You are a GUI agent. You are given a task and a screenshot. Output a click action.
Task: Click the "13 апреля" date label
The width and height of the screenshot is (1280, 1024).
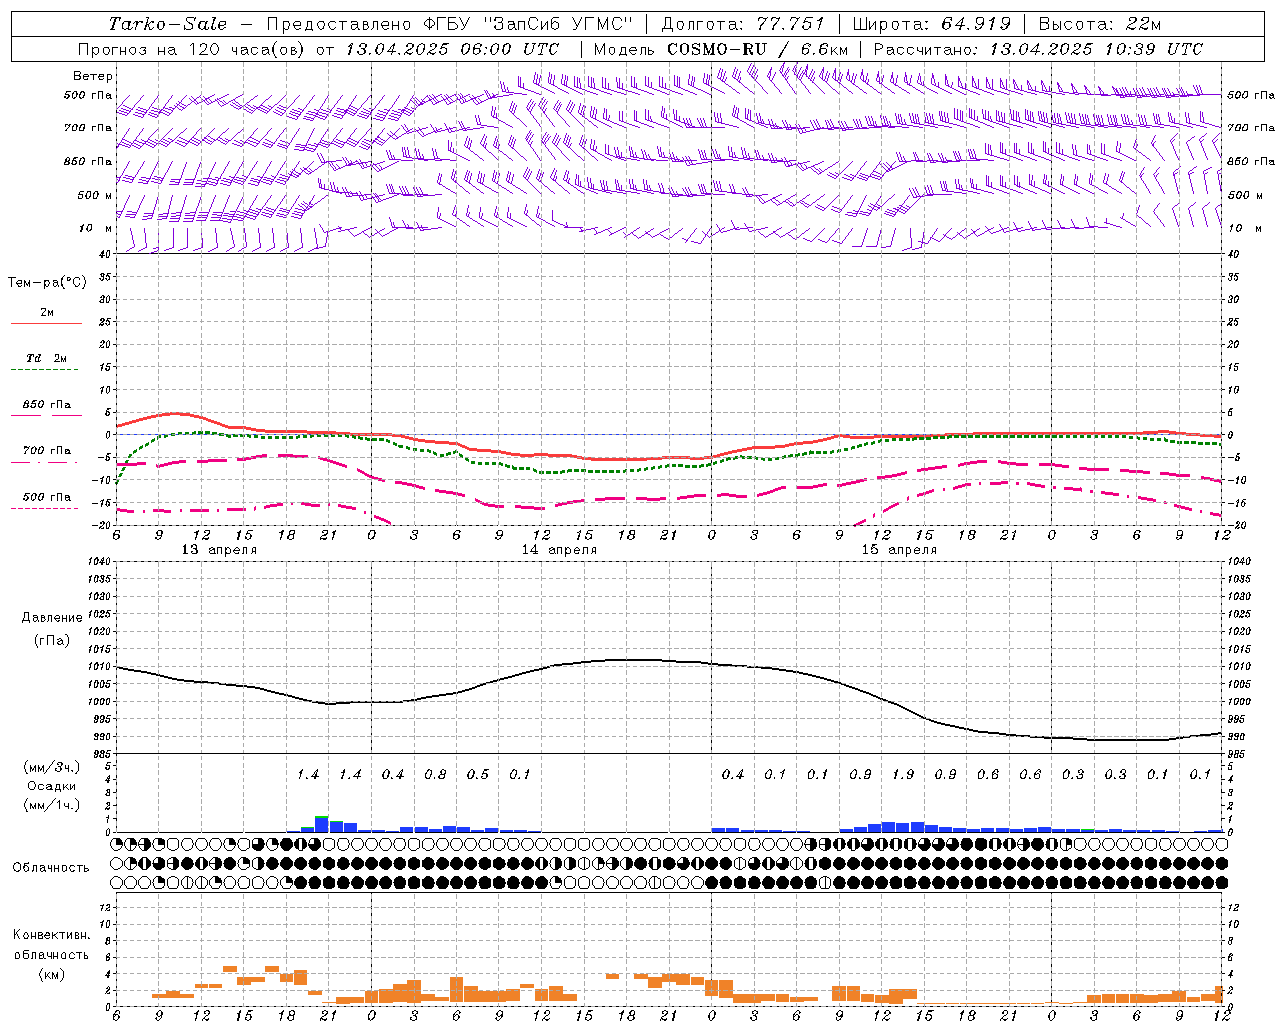(x=219, y=550)
